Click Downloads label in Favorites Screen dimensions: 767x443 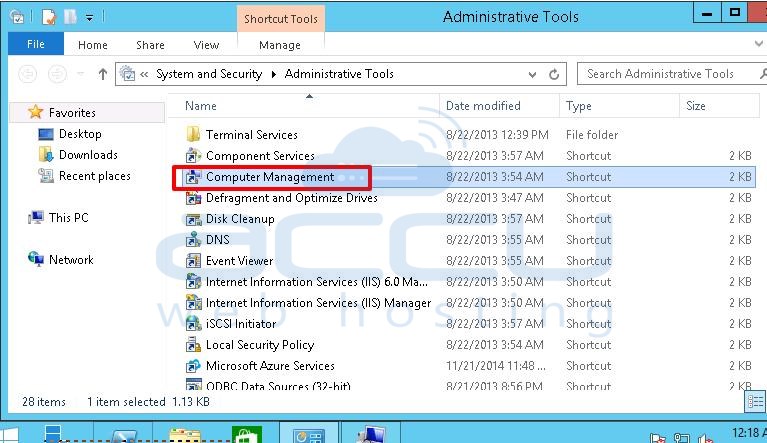point(88,155)
